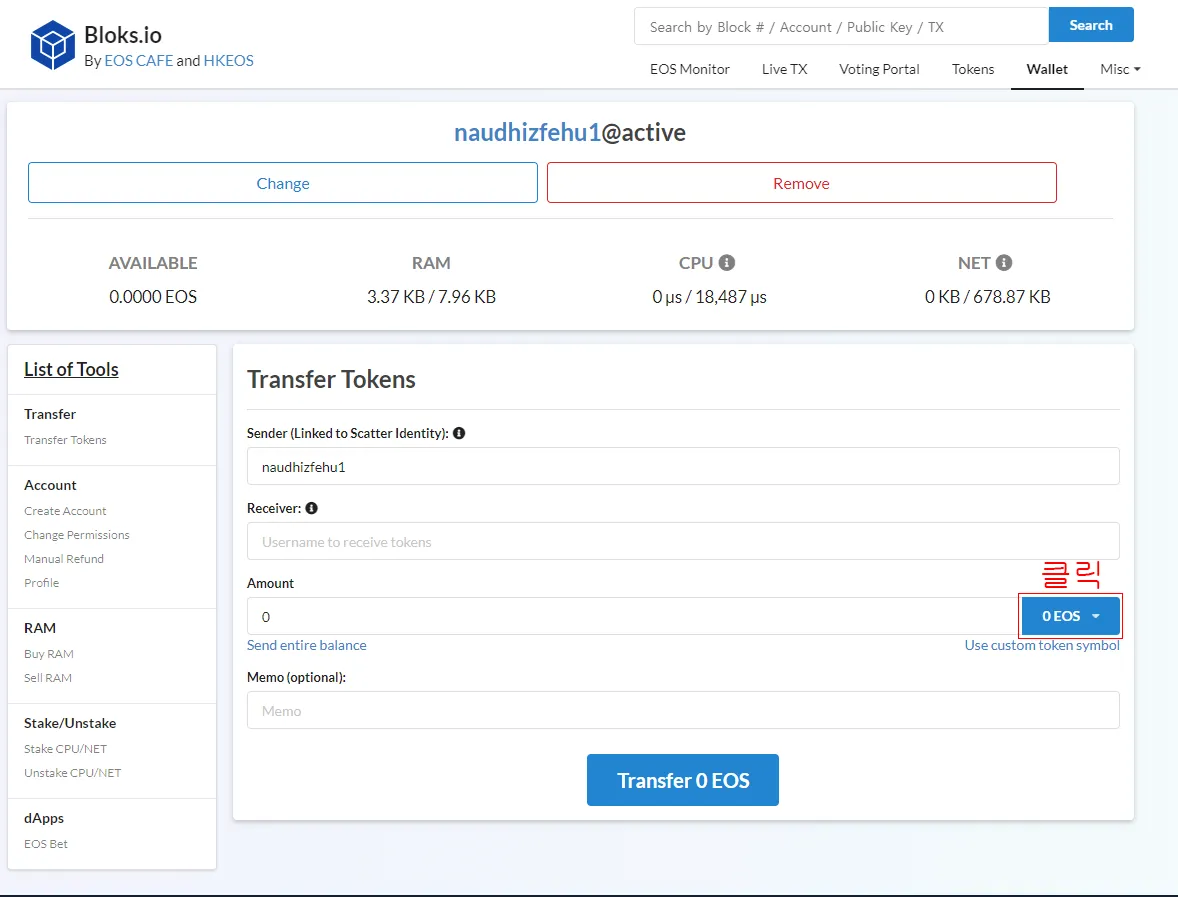Click the Receiver username field
Viewport: 1178px width, 897px height.
pyautogui.click(x=683, y=542)
